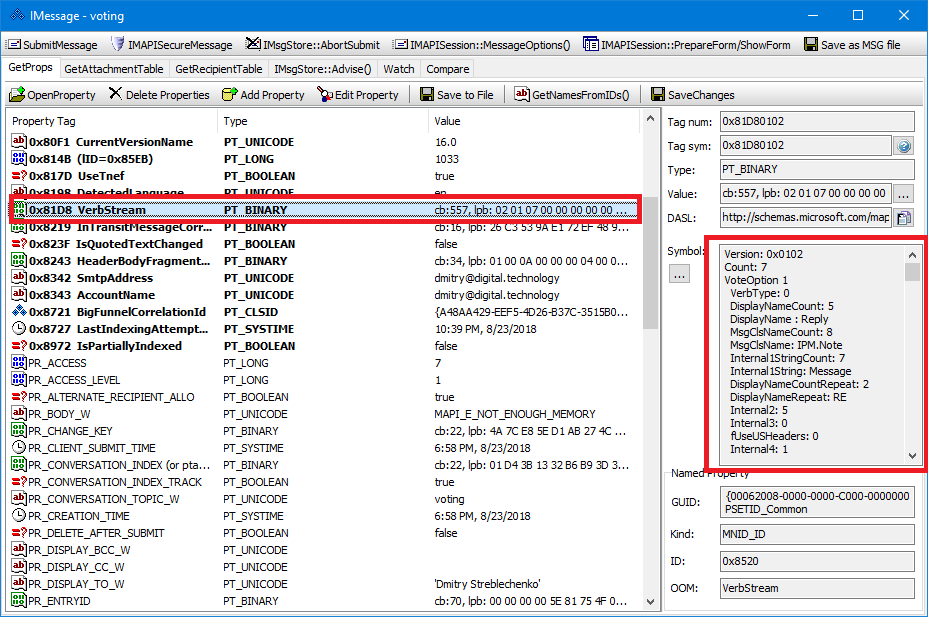Sort by the Value column header
Image resolution: width=928 pixels, height=617 pixels.
pos(534,121)
